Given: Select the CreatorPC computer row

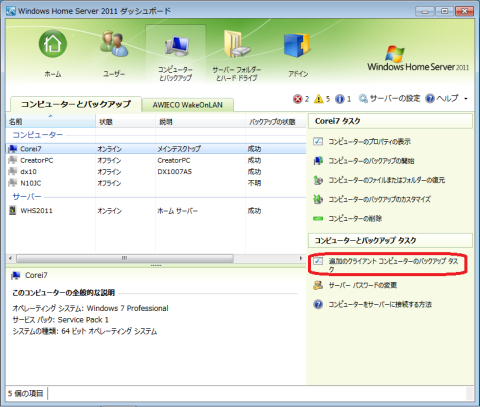Looking at the screenshot, I should tap(156, 160).
